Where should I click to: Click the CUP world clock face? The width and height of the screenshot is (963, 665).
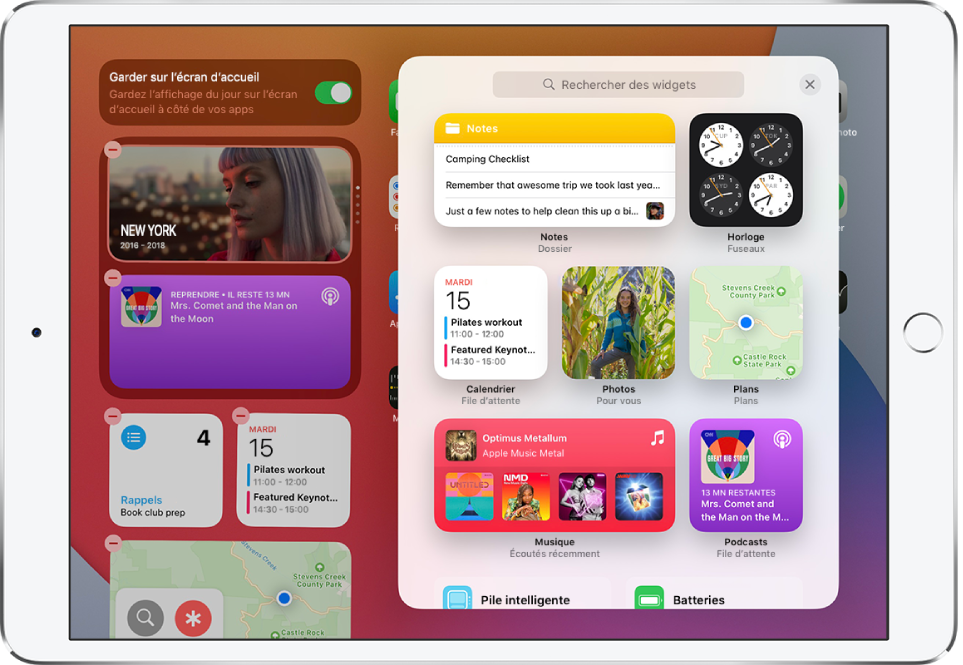(720, 145)
